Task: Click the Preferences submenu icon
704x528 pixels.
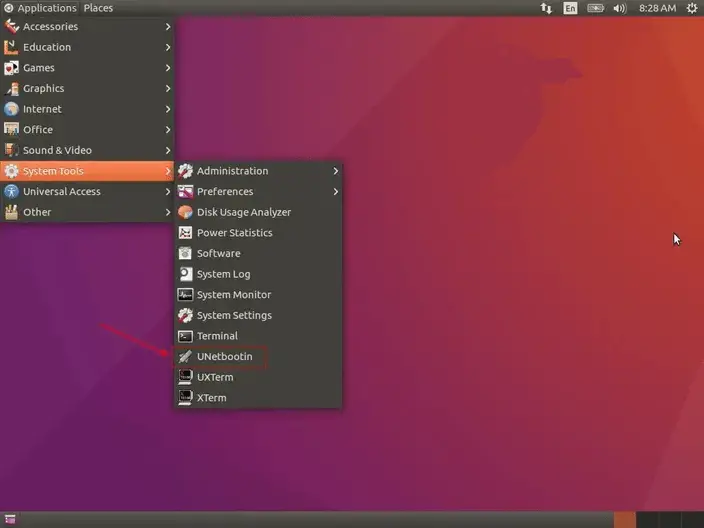Action: [x=185, y=192]
